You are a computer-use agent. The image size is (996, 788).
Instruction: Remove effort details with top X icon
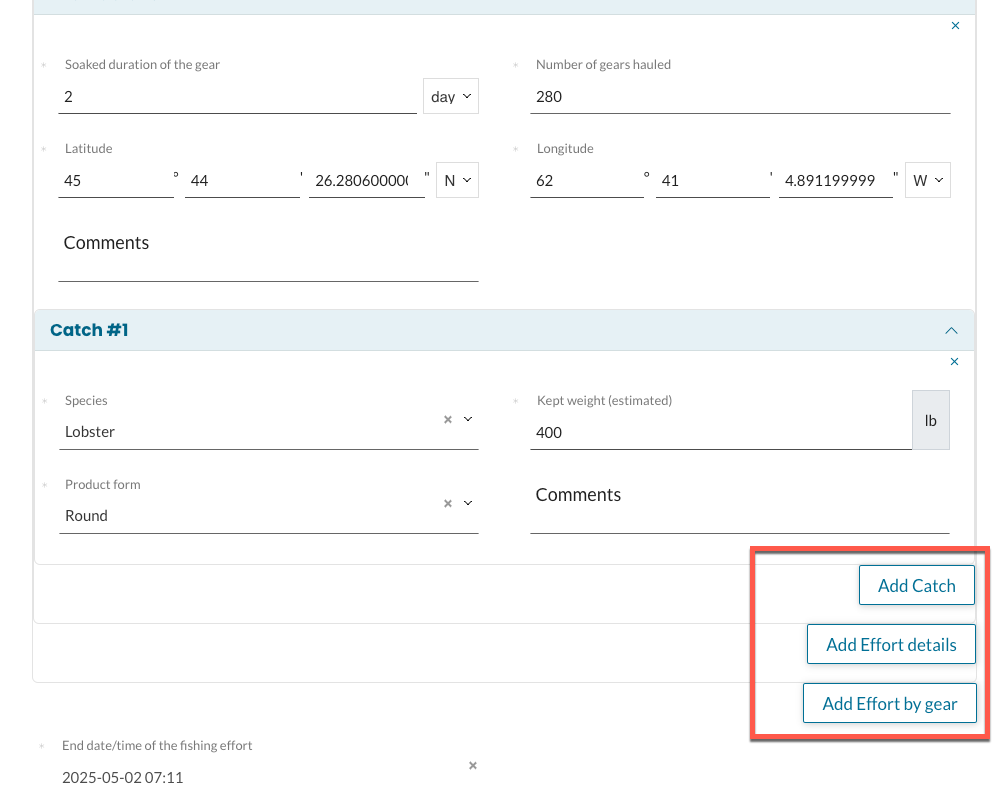[x=955, y=26]
